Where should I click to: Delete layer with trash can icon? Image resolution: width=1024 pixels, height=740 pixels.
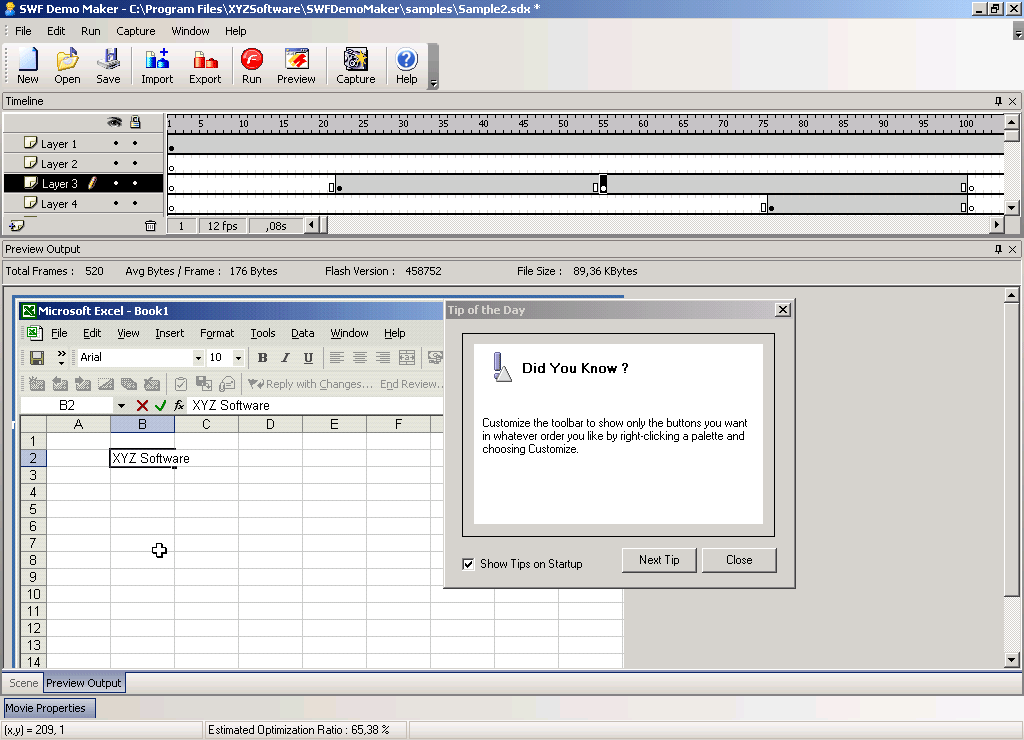coord(150,225)
